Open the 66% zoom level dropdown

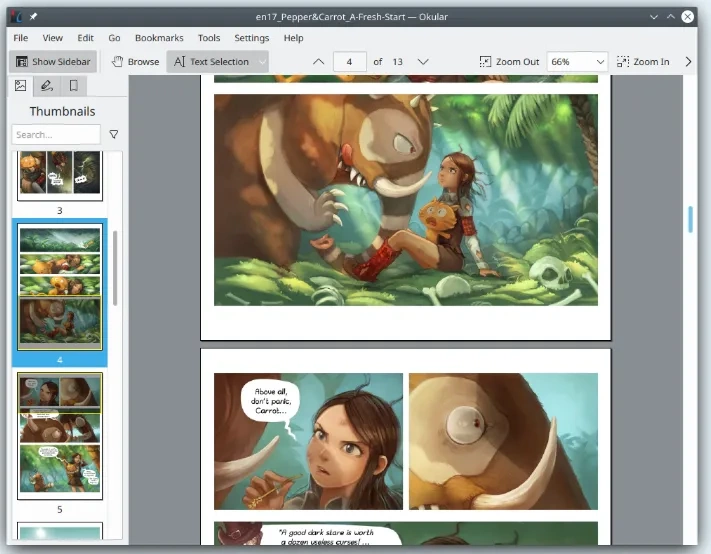coord(577,62)
